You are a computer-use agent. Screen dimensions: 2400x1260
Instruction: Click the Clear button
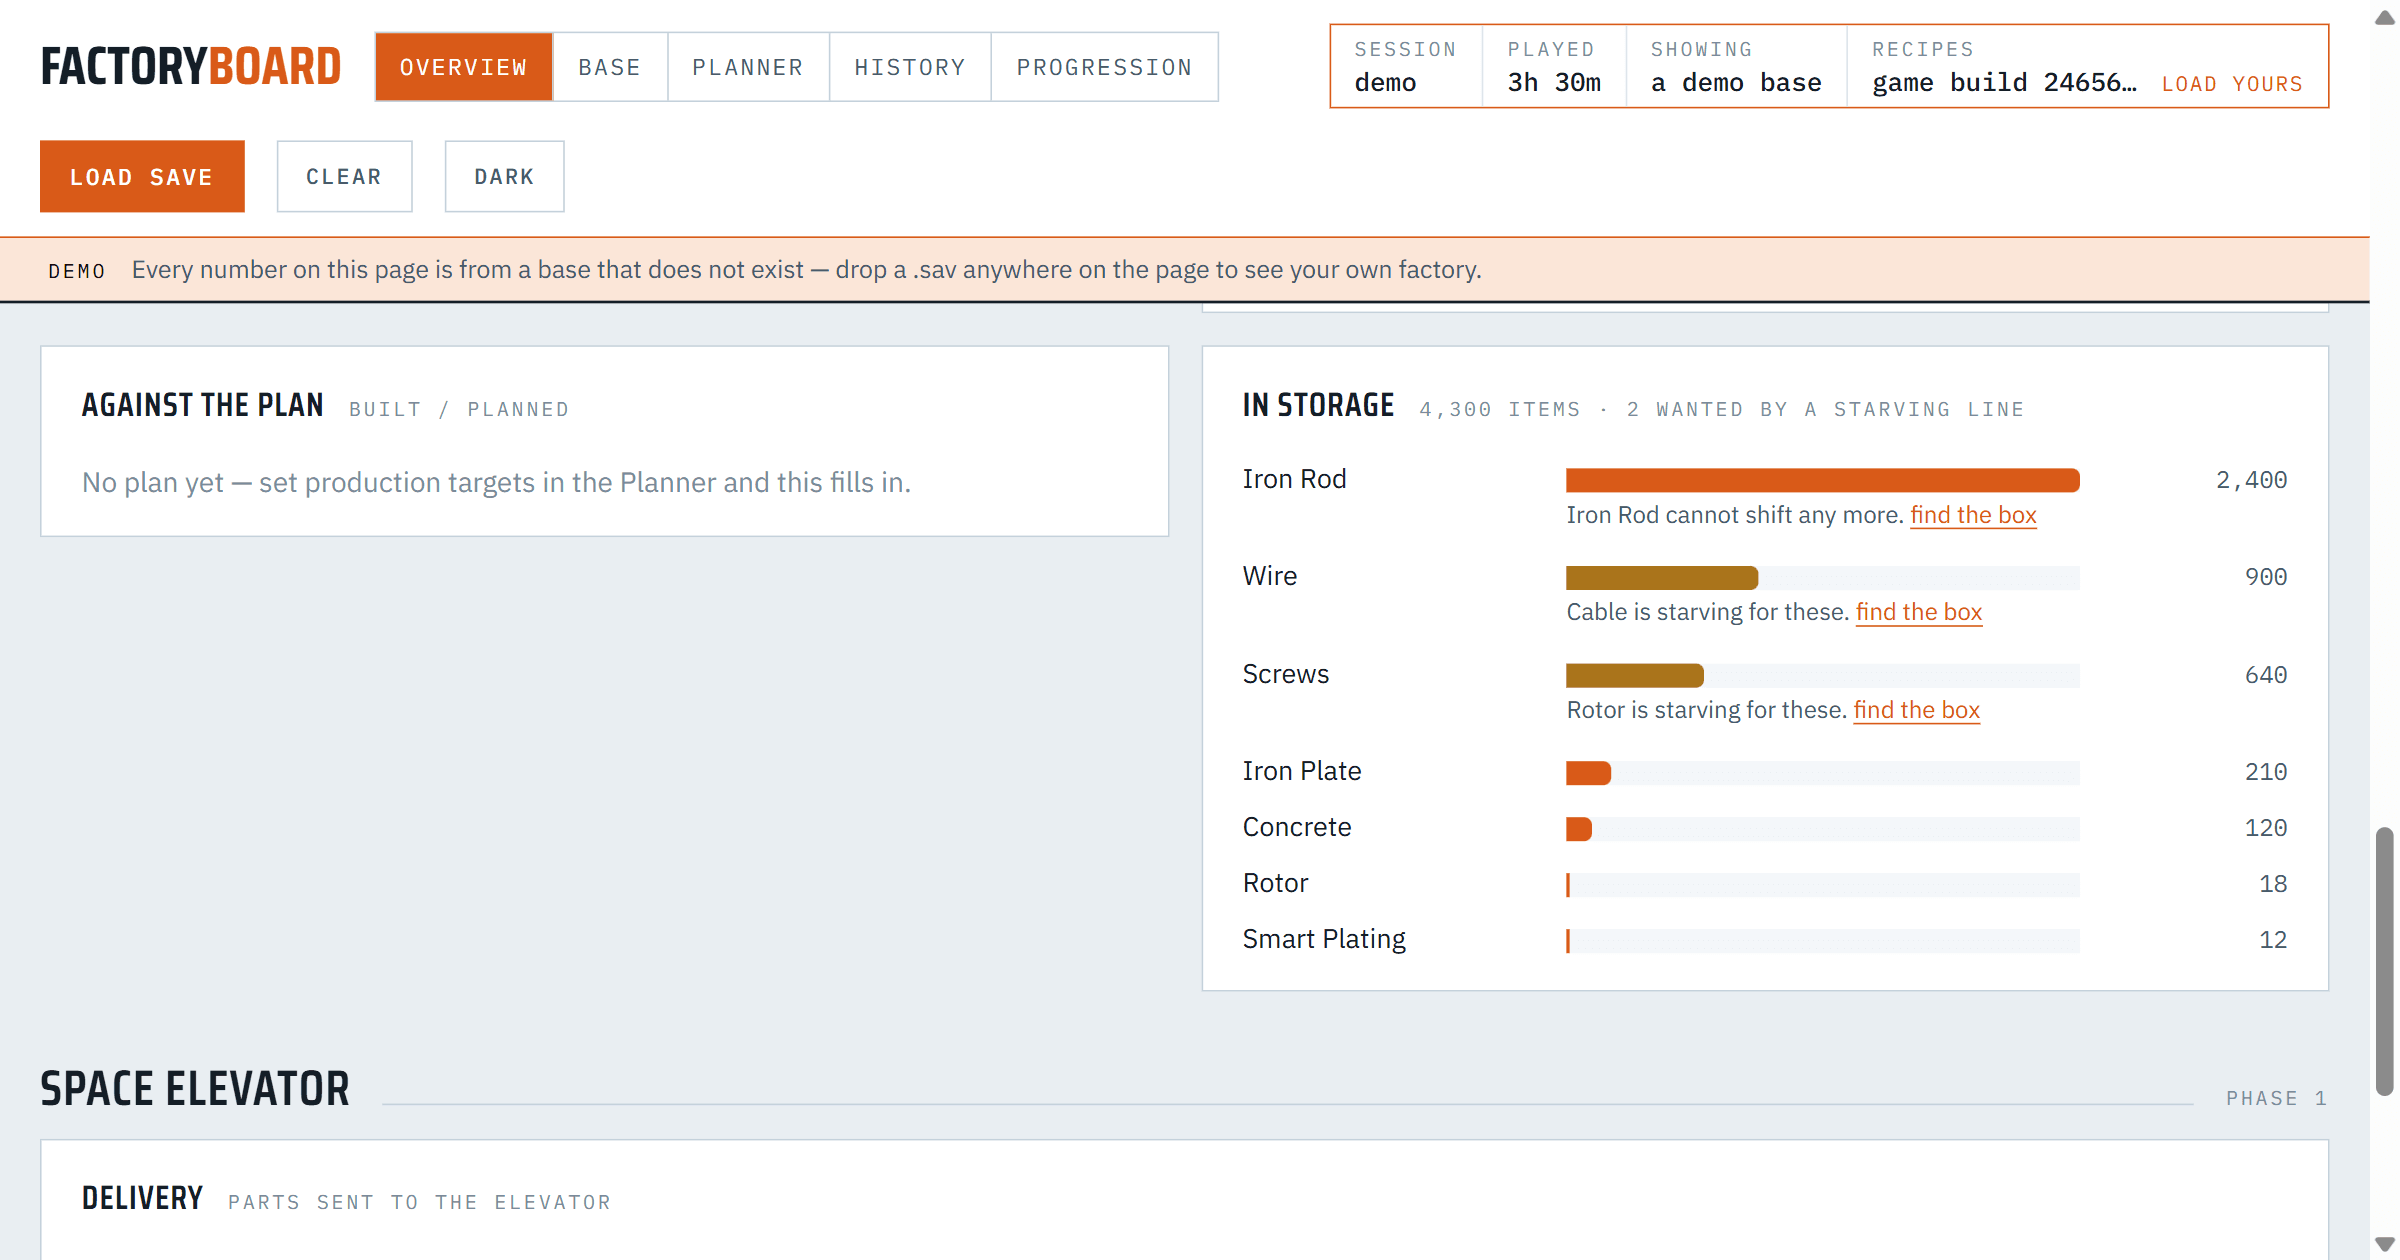pos(344,176)
